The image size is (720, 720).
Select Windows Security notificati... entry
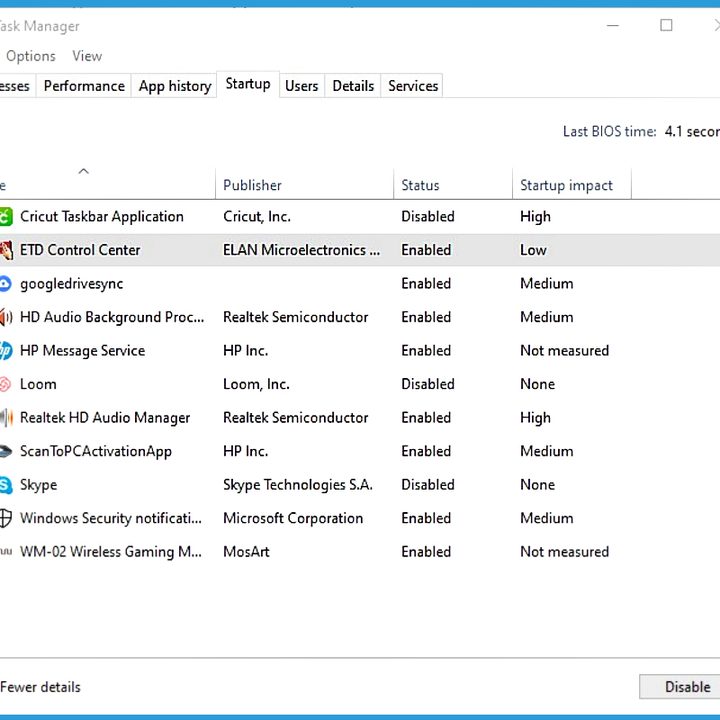111,518
